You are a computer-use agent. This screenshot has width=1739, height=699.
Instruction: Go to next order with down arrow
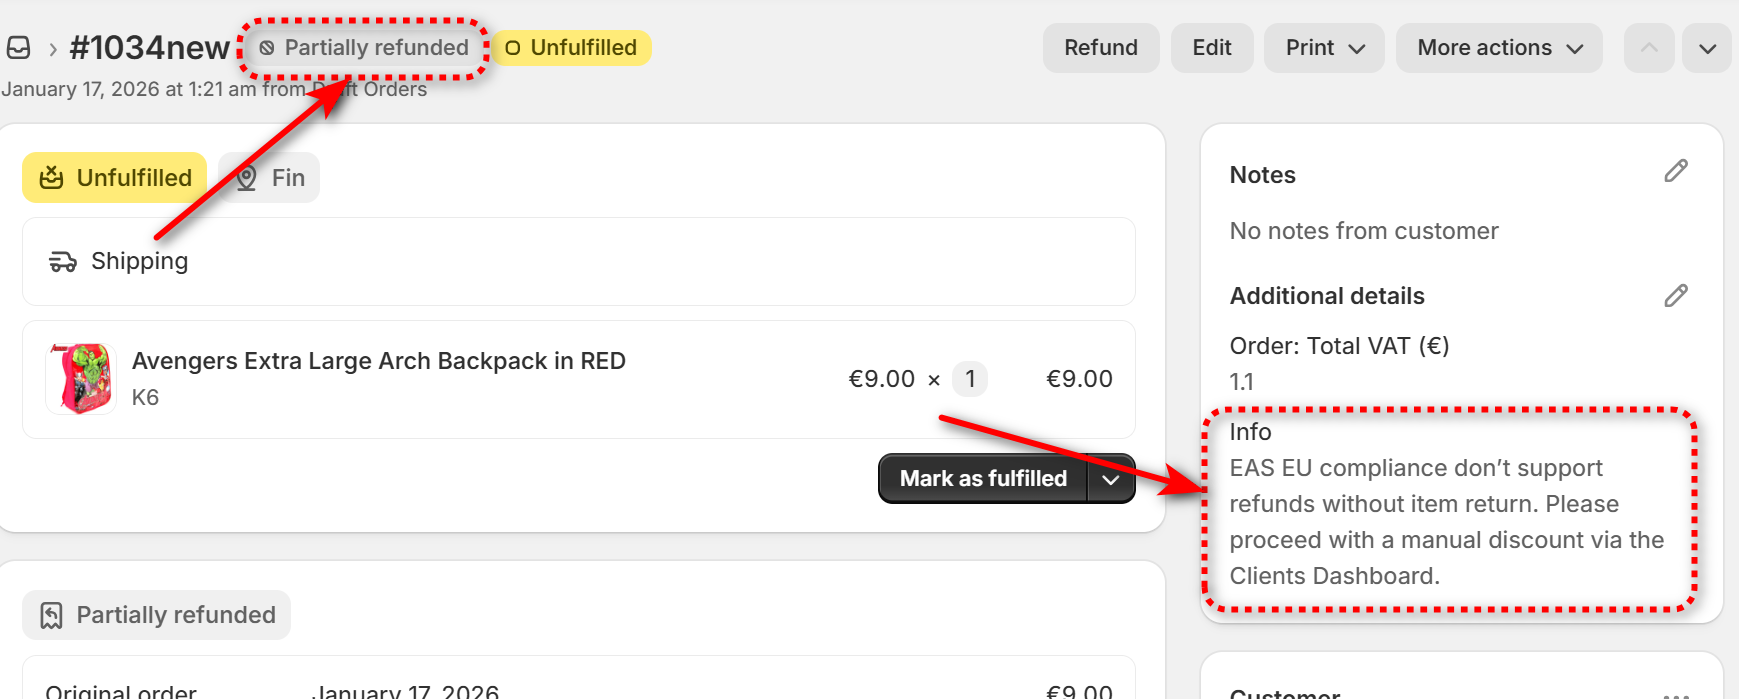click(x=1707, y=48)
